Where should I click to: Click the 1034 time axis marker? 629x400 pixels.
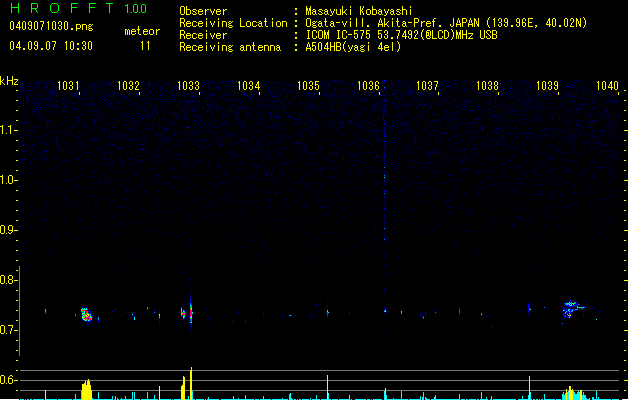point(248,85)
